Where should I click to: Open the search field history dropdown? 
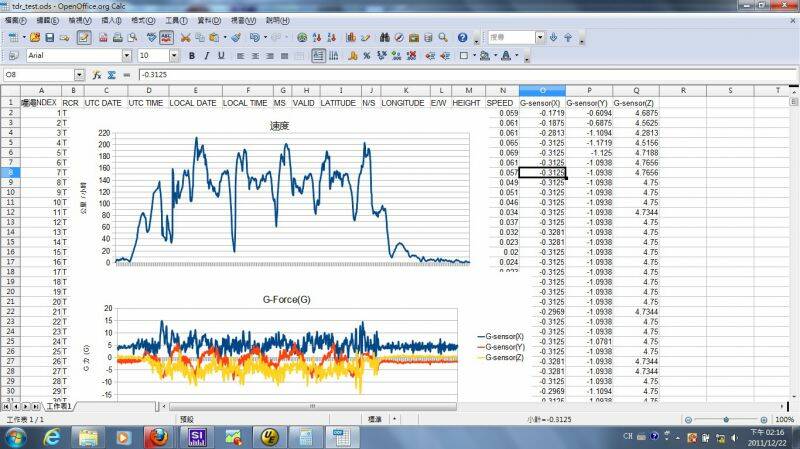click(540, 37)
